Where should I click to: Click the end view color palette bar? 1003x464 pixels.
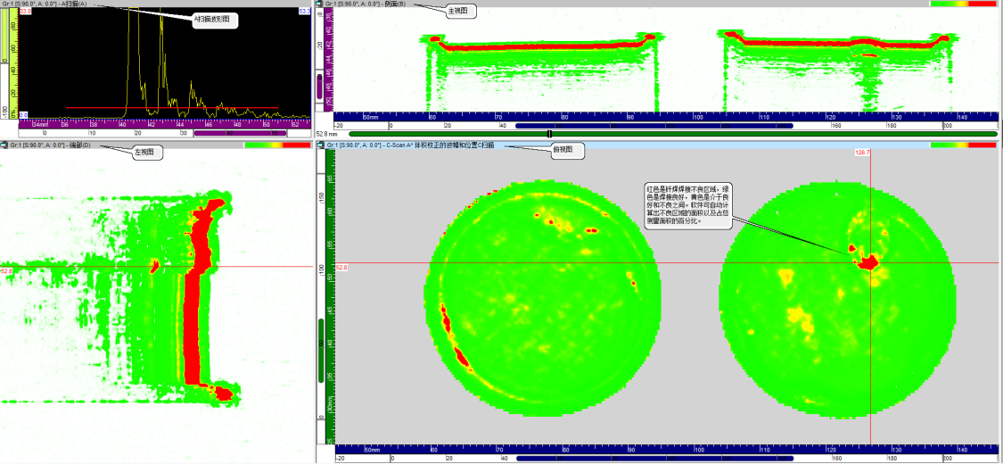277,145
